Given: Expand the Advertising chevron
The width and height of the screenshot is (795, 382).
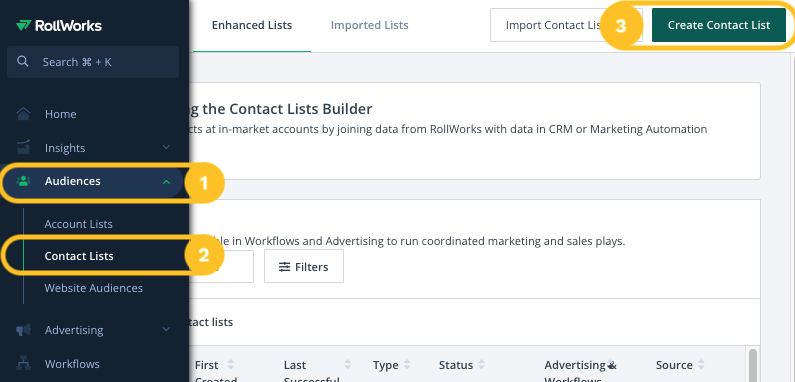Looking at the screenshot, I should [166, 330].
